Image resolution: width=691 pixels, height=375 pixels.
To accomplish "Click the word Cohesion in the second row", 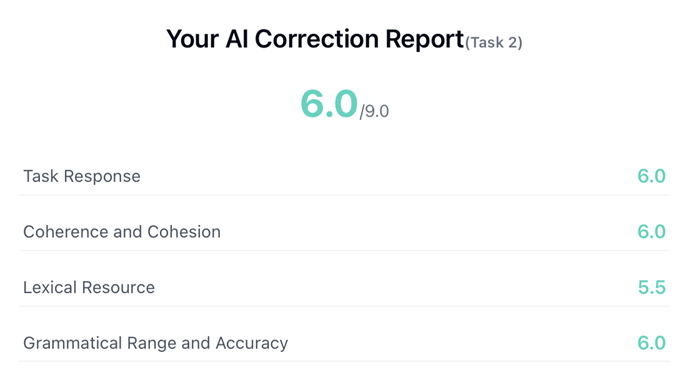I will coord(184,232).
